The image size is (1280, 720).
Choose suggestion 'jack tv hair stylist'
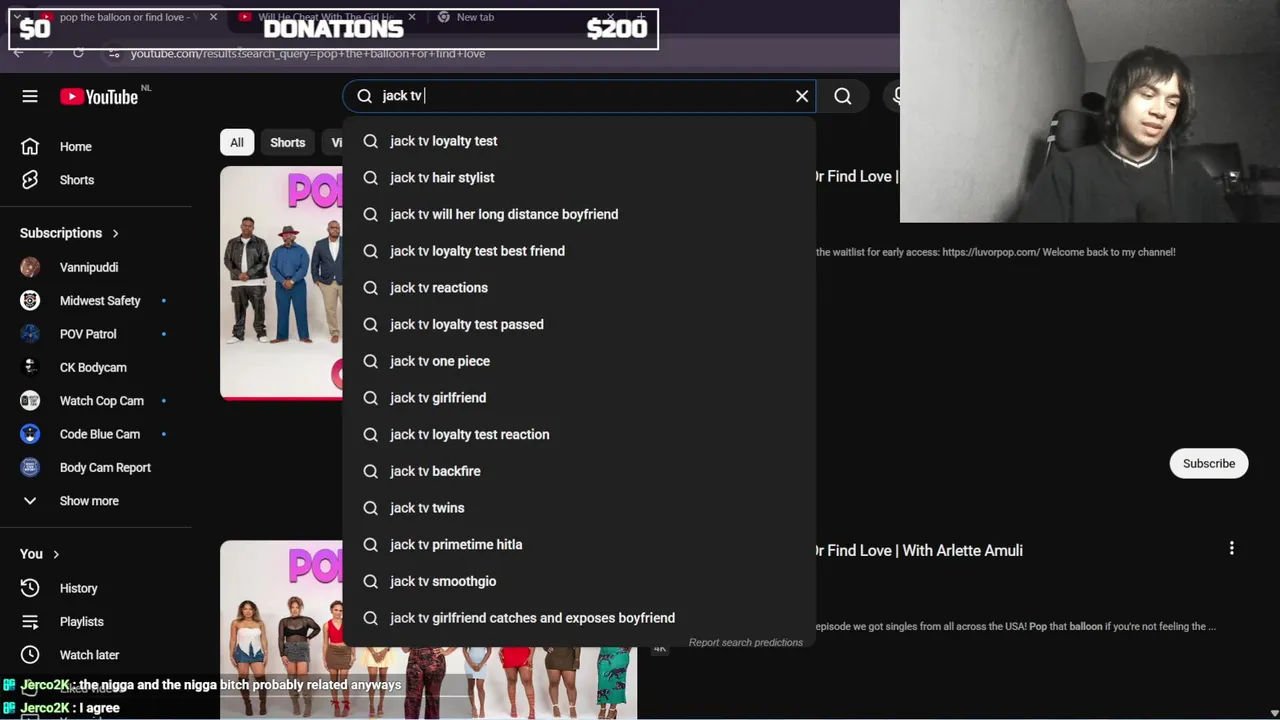click(579, 178)
